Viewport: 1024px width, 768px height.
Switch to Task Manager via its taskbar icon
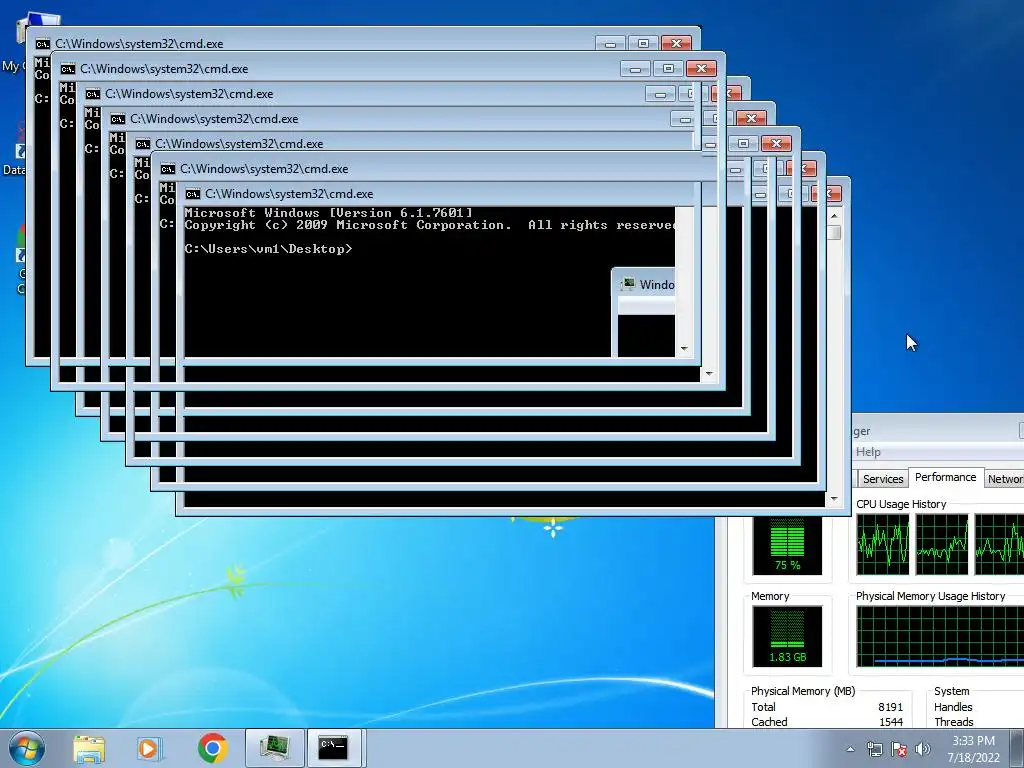coord(275,748)
